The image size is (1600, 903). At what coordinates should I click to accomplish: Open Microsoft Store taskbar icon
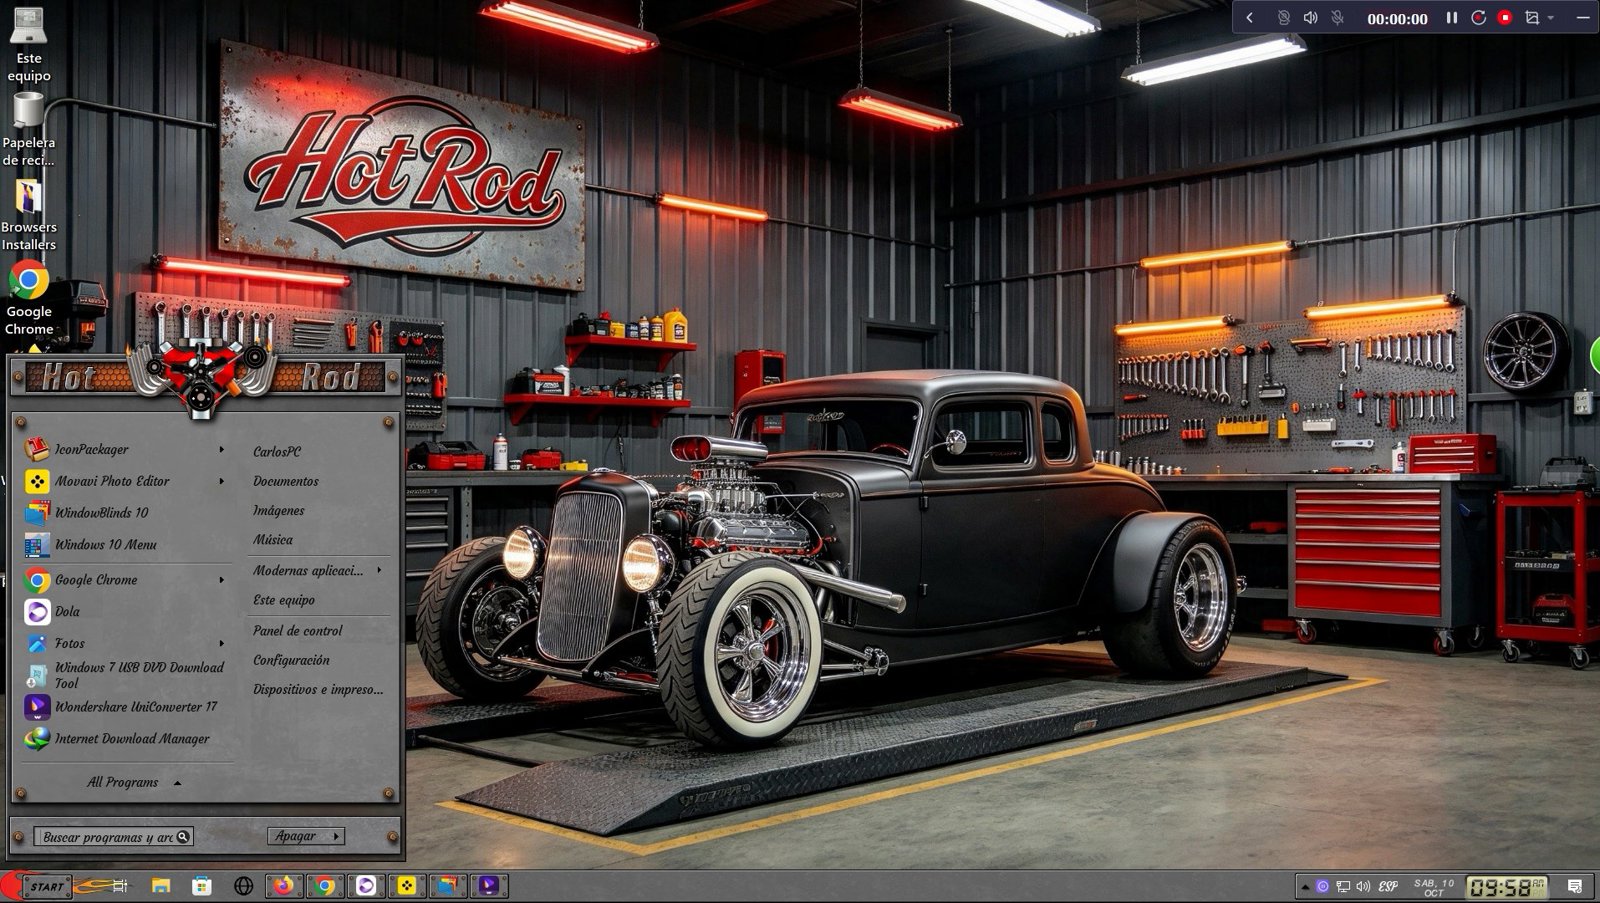pyautogui.click(x=202, y=886)
